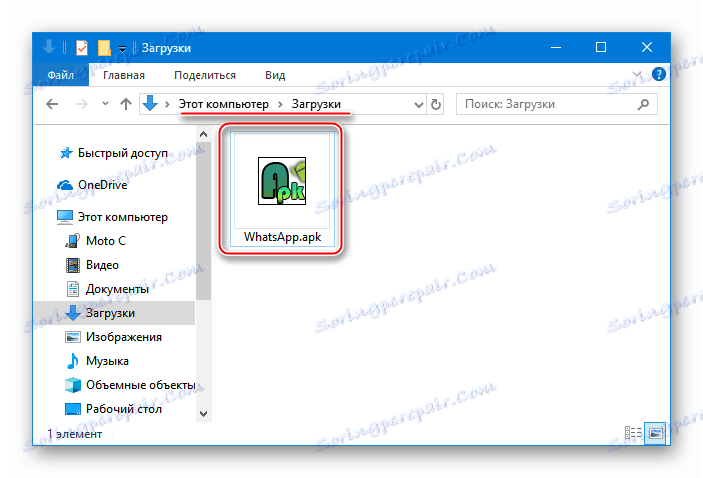Click the navigation pane scroll down arrow
The height and width of the screenshot is (478, 703).
[204, 413]
